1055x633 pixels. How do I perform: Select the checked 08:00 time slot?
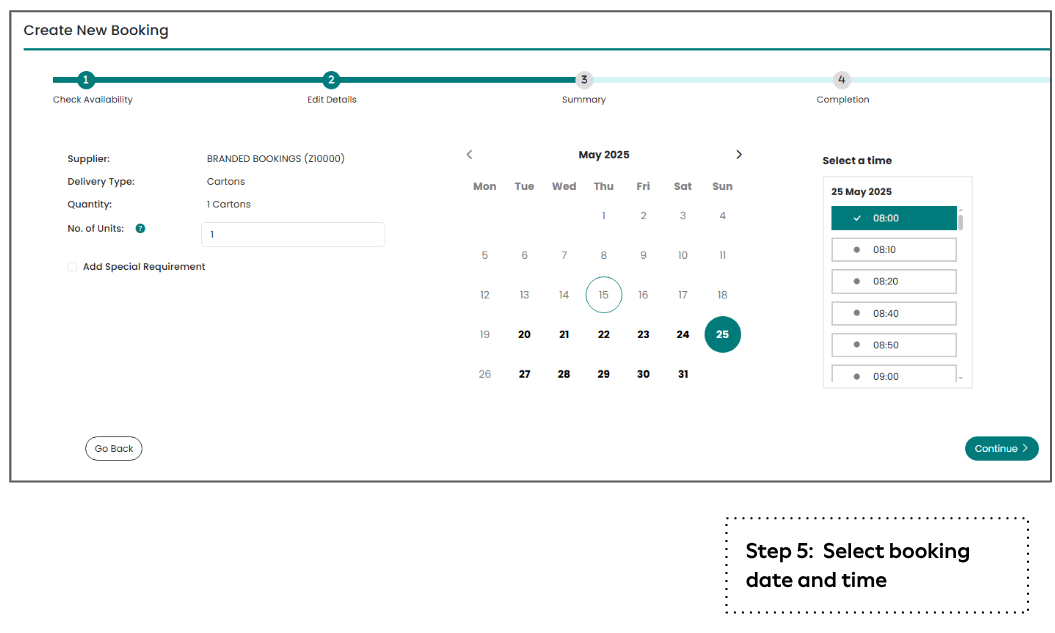point(894,218)
